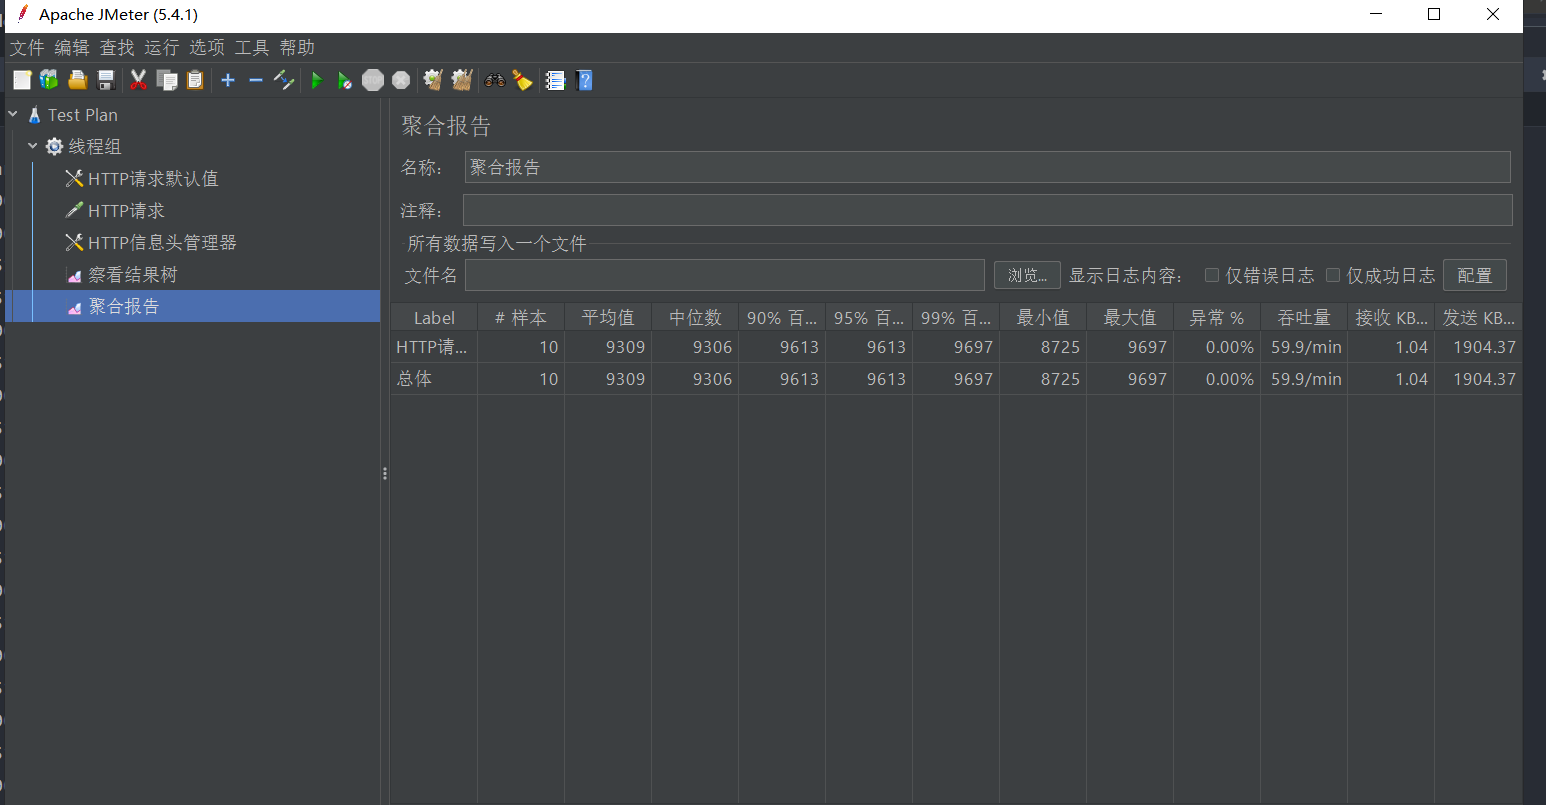Click the Toggle enable/disable icon
The image size is (1546, 805).
pyautogui.click(x=284, y=80)
